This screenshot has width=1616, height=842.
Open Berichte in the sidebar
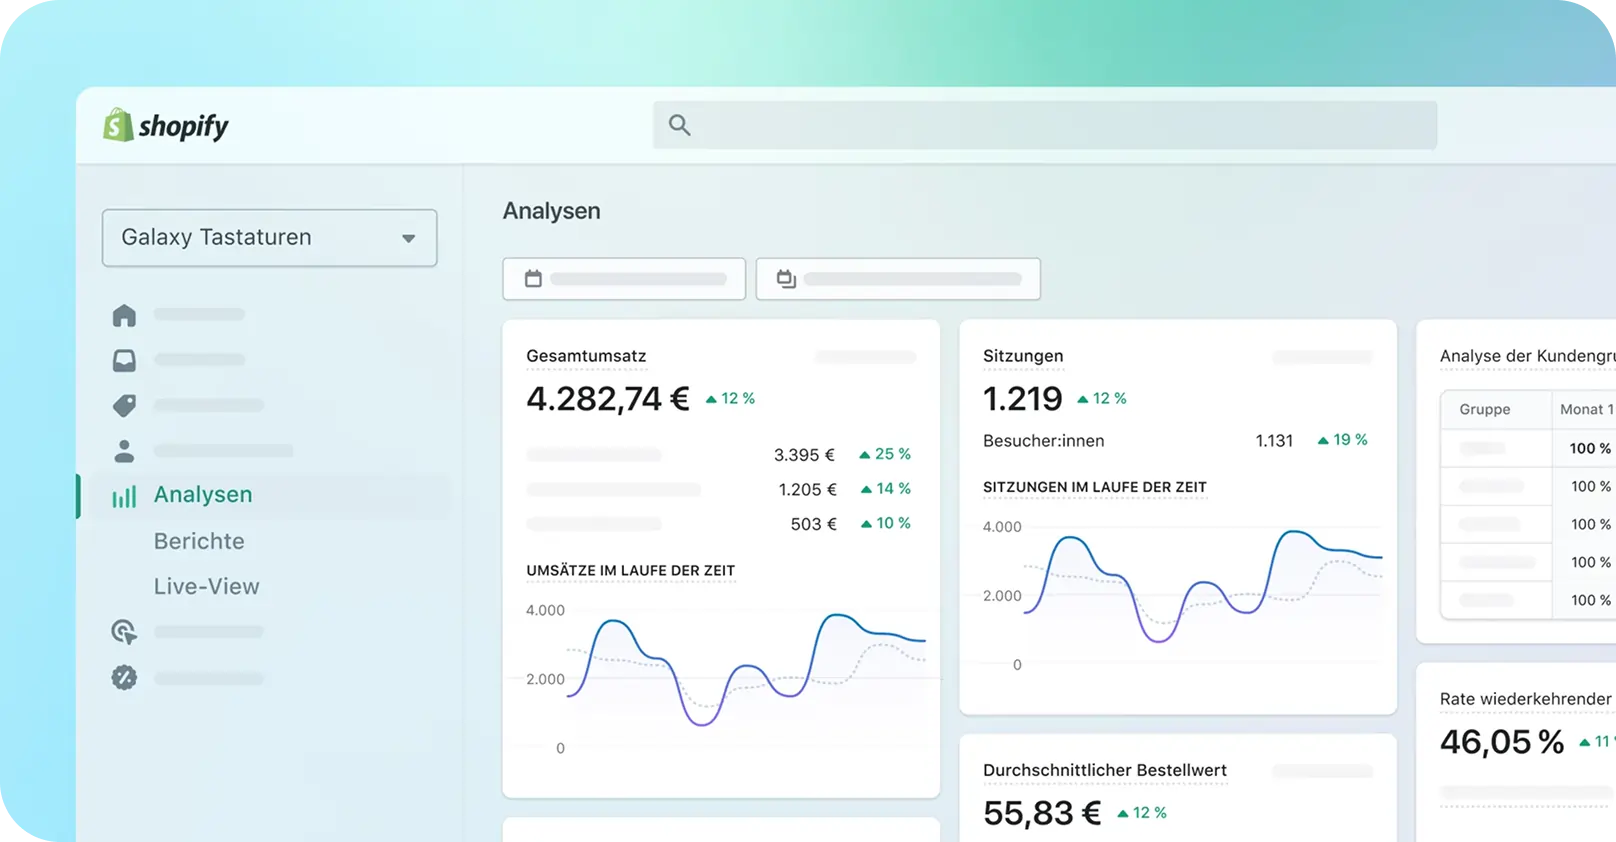click(x=199, y=541)
